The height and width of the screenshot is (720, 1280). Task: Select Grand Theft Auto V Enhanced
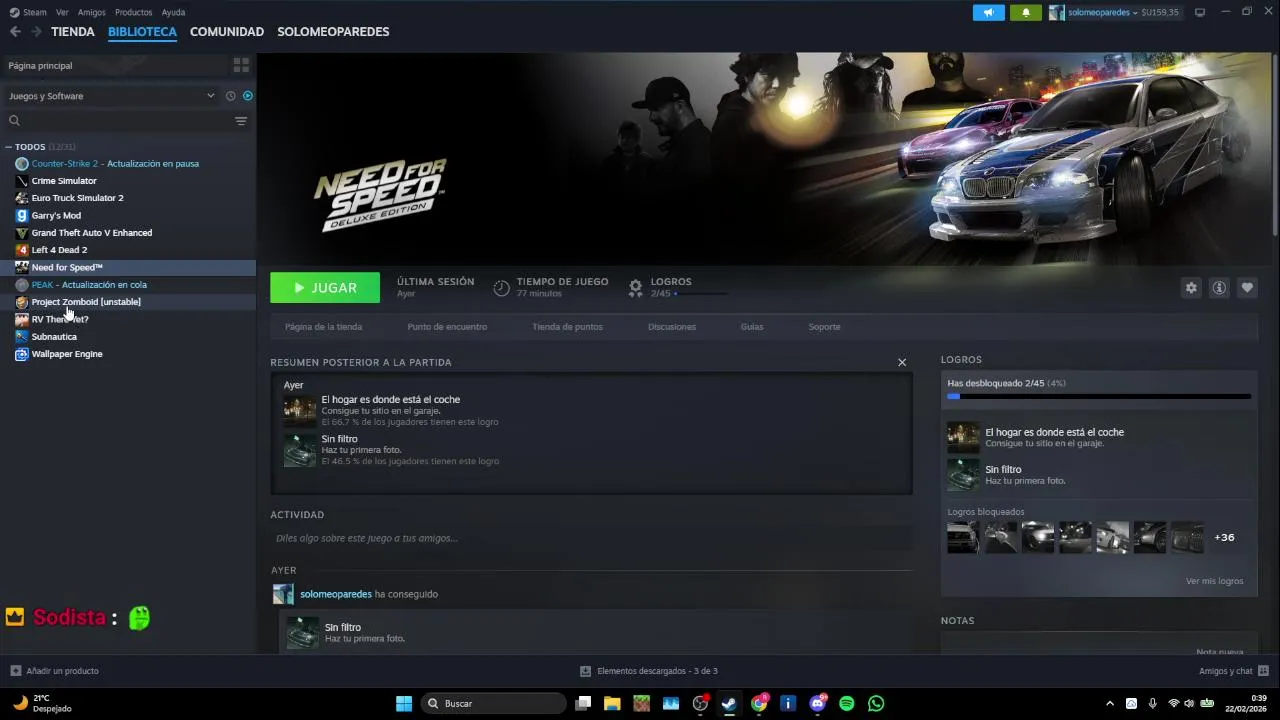click(x=128, y=233)
